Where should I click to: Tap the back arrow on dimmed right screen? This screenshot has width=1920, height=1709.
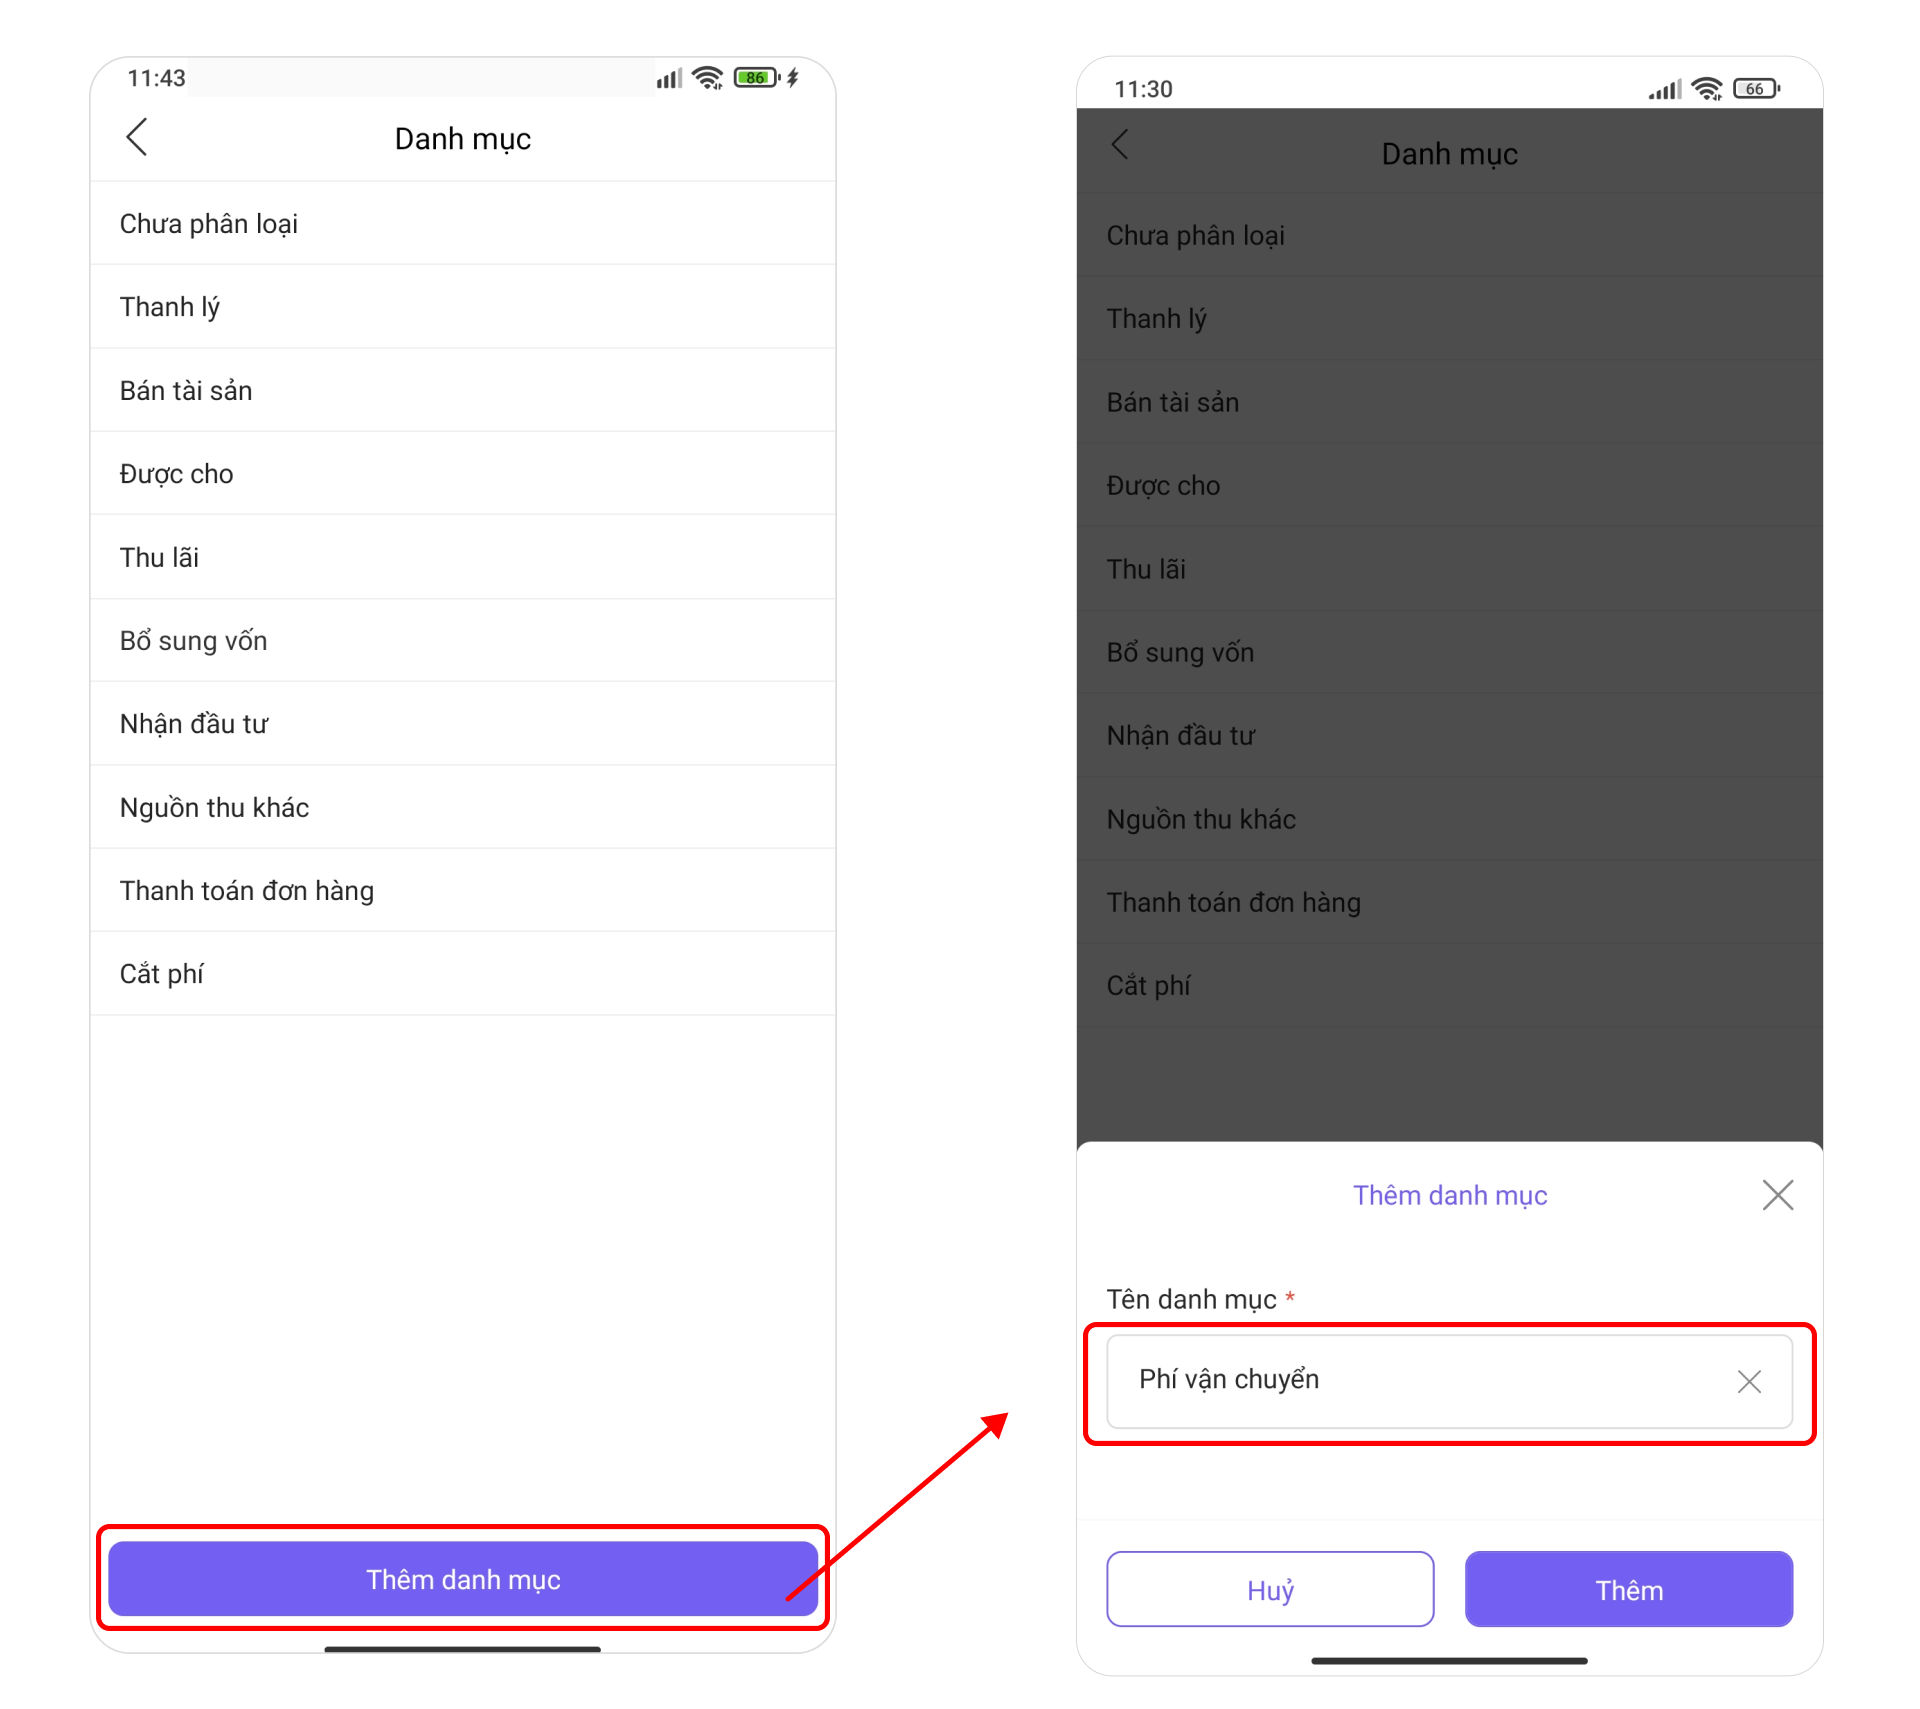pos(1120,144)
